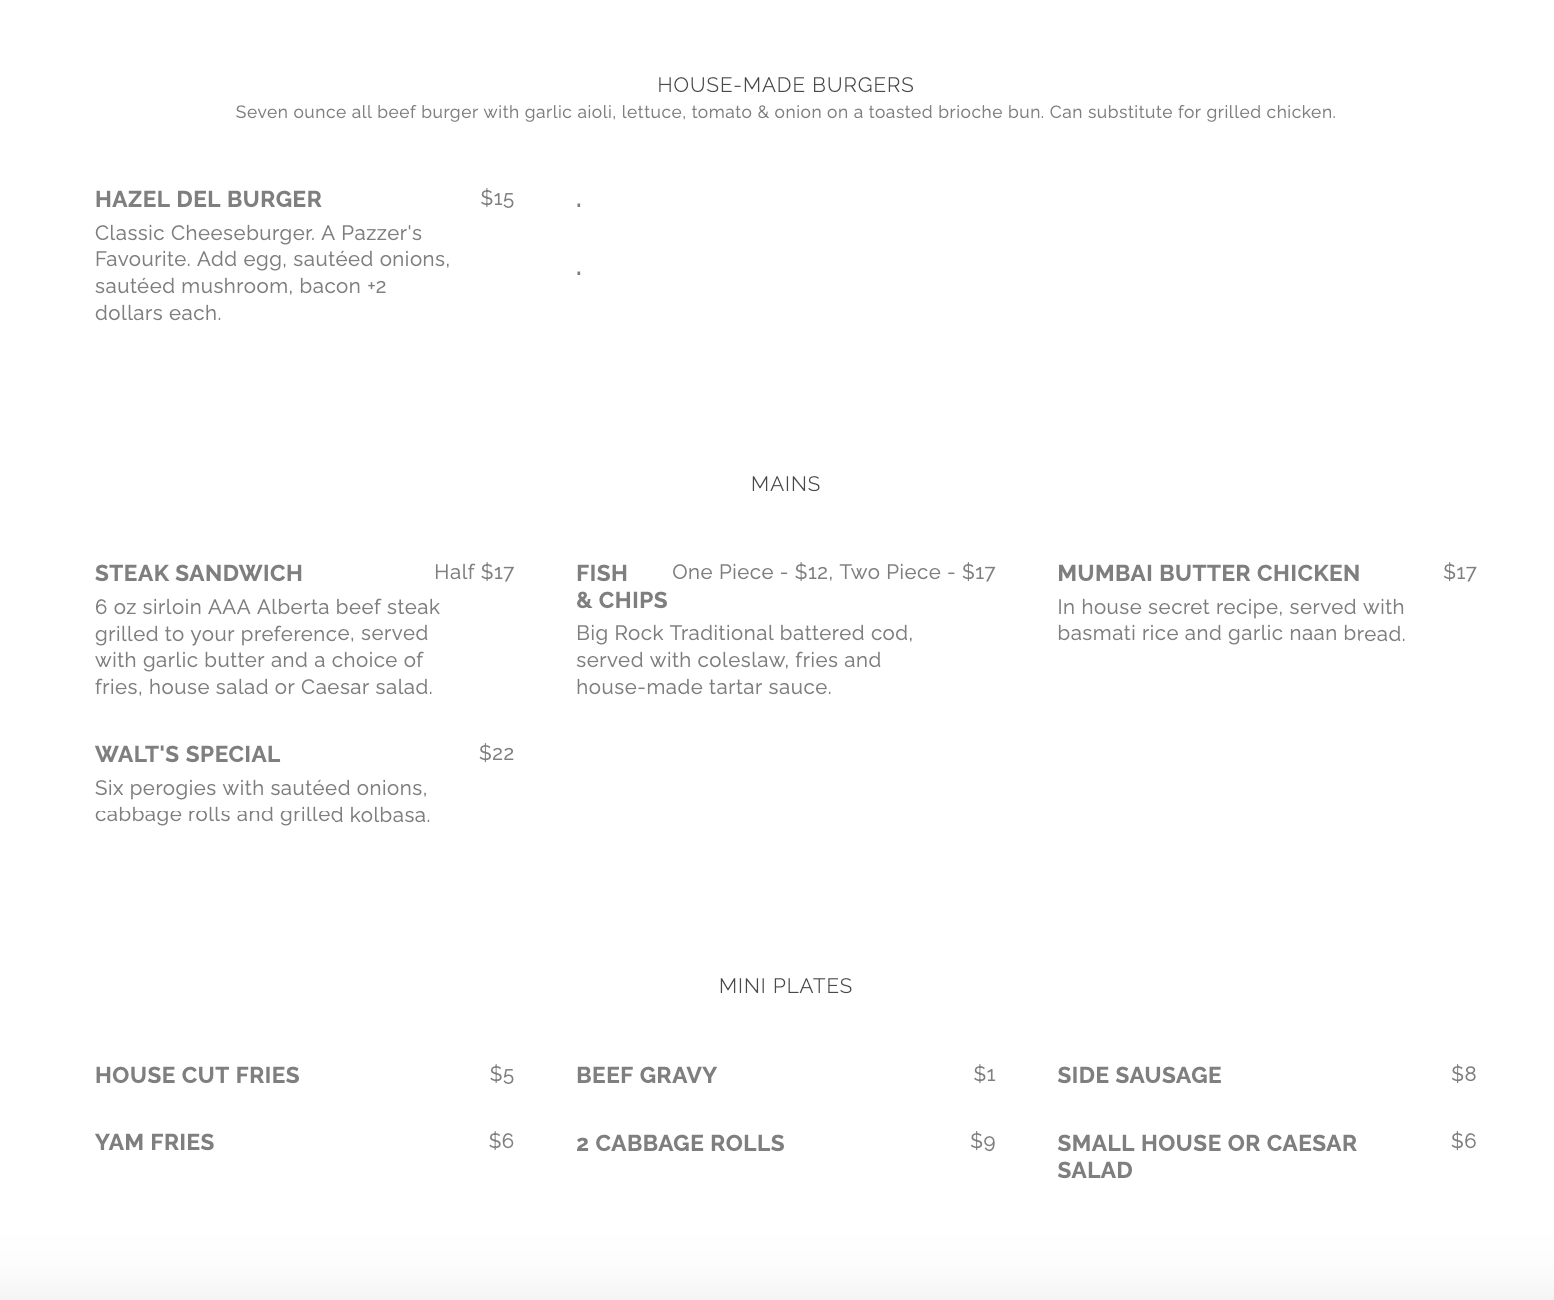Click the Side Sausage item title
This screenshot has width=1554, height=1300.
coord(1139,1075)
